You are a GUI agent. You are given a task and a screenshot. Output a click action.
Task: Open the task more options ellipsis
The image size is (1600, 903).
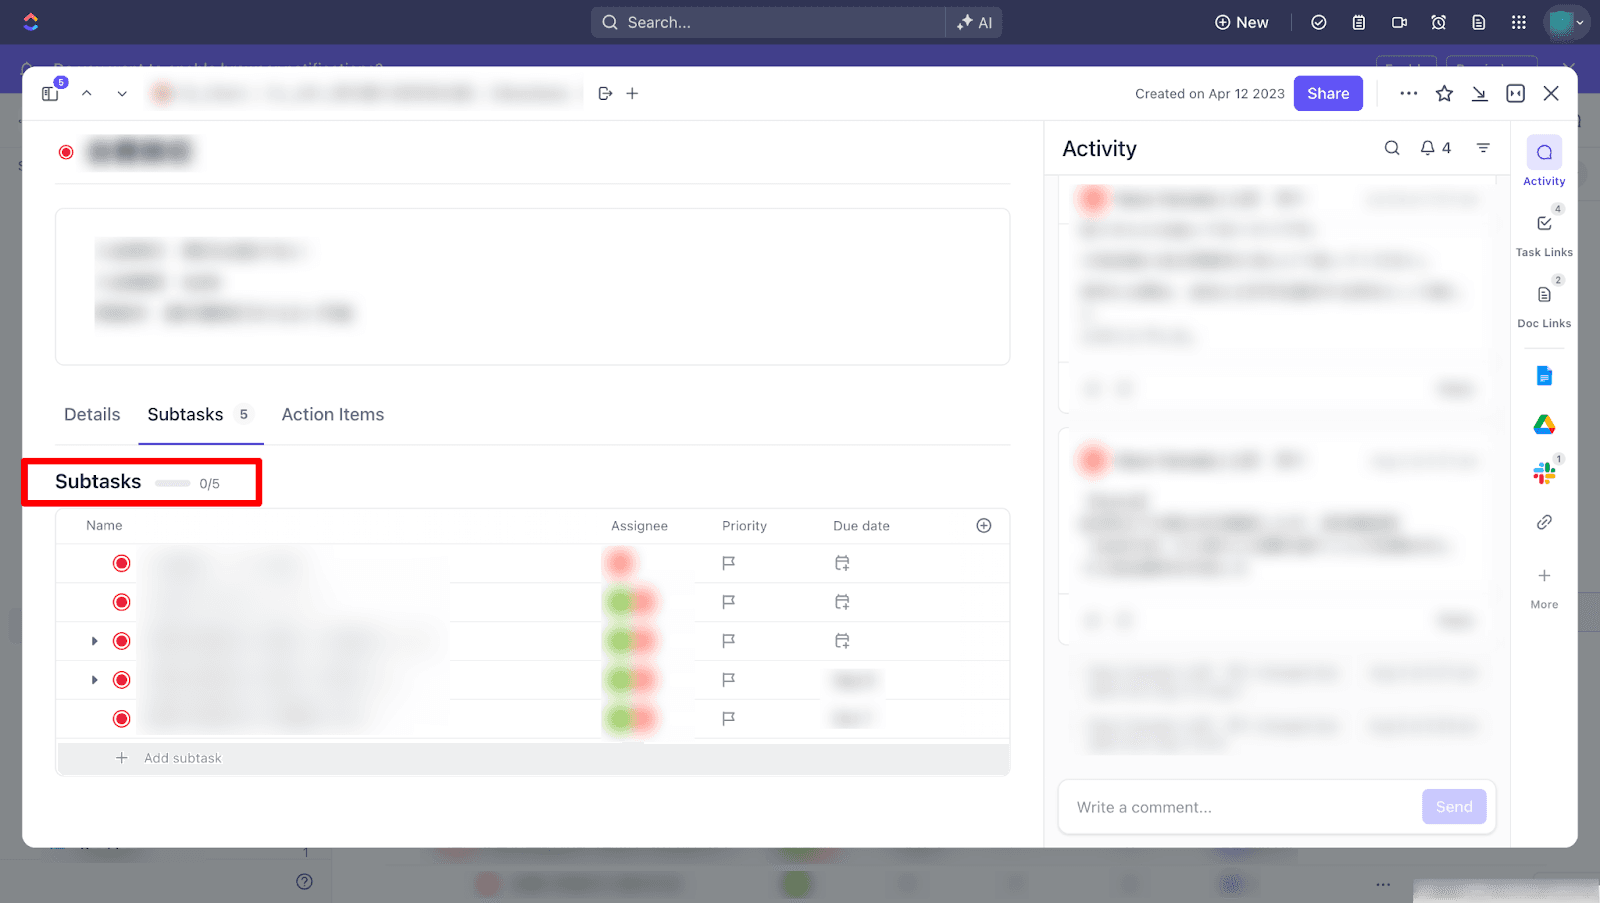pos(1408,93)
